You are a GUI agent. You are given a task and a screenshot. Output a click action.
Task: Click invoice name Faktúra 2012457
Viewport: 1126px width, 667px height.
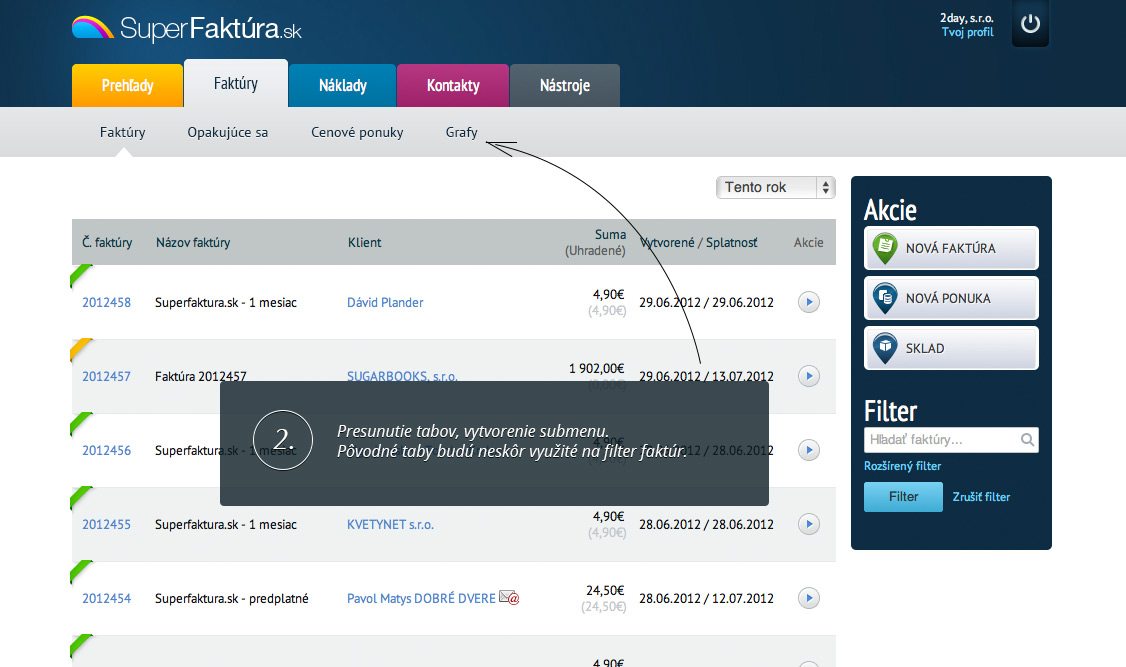point(200,376)
